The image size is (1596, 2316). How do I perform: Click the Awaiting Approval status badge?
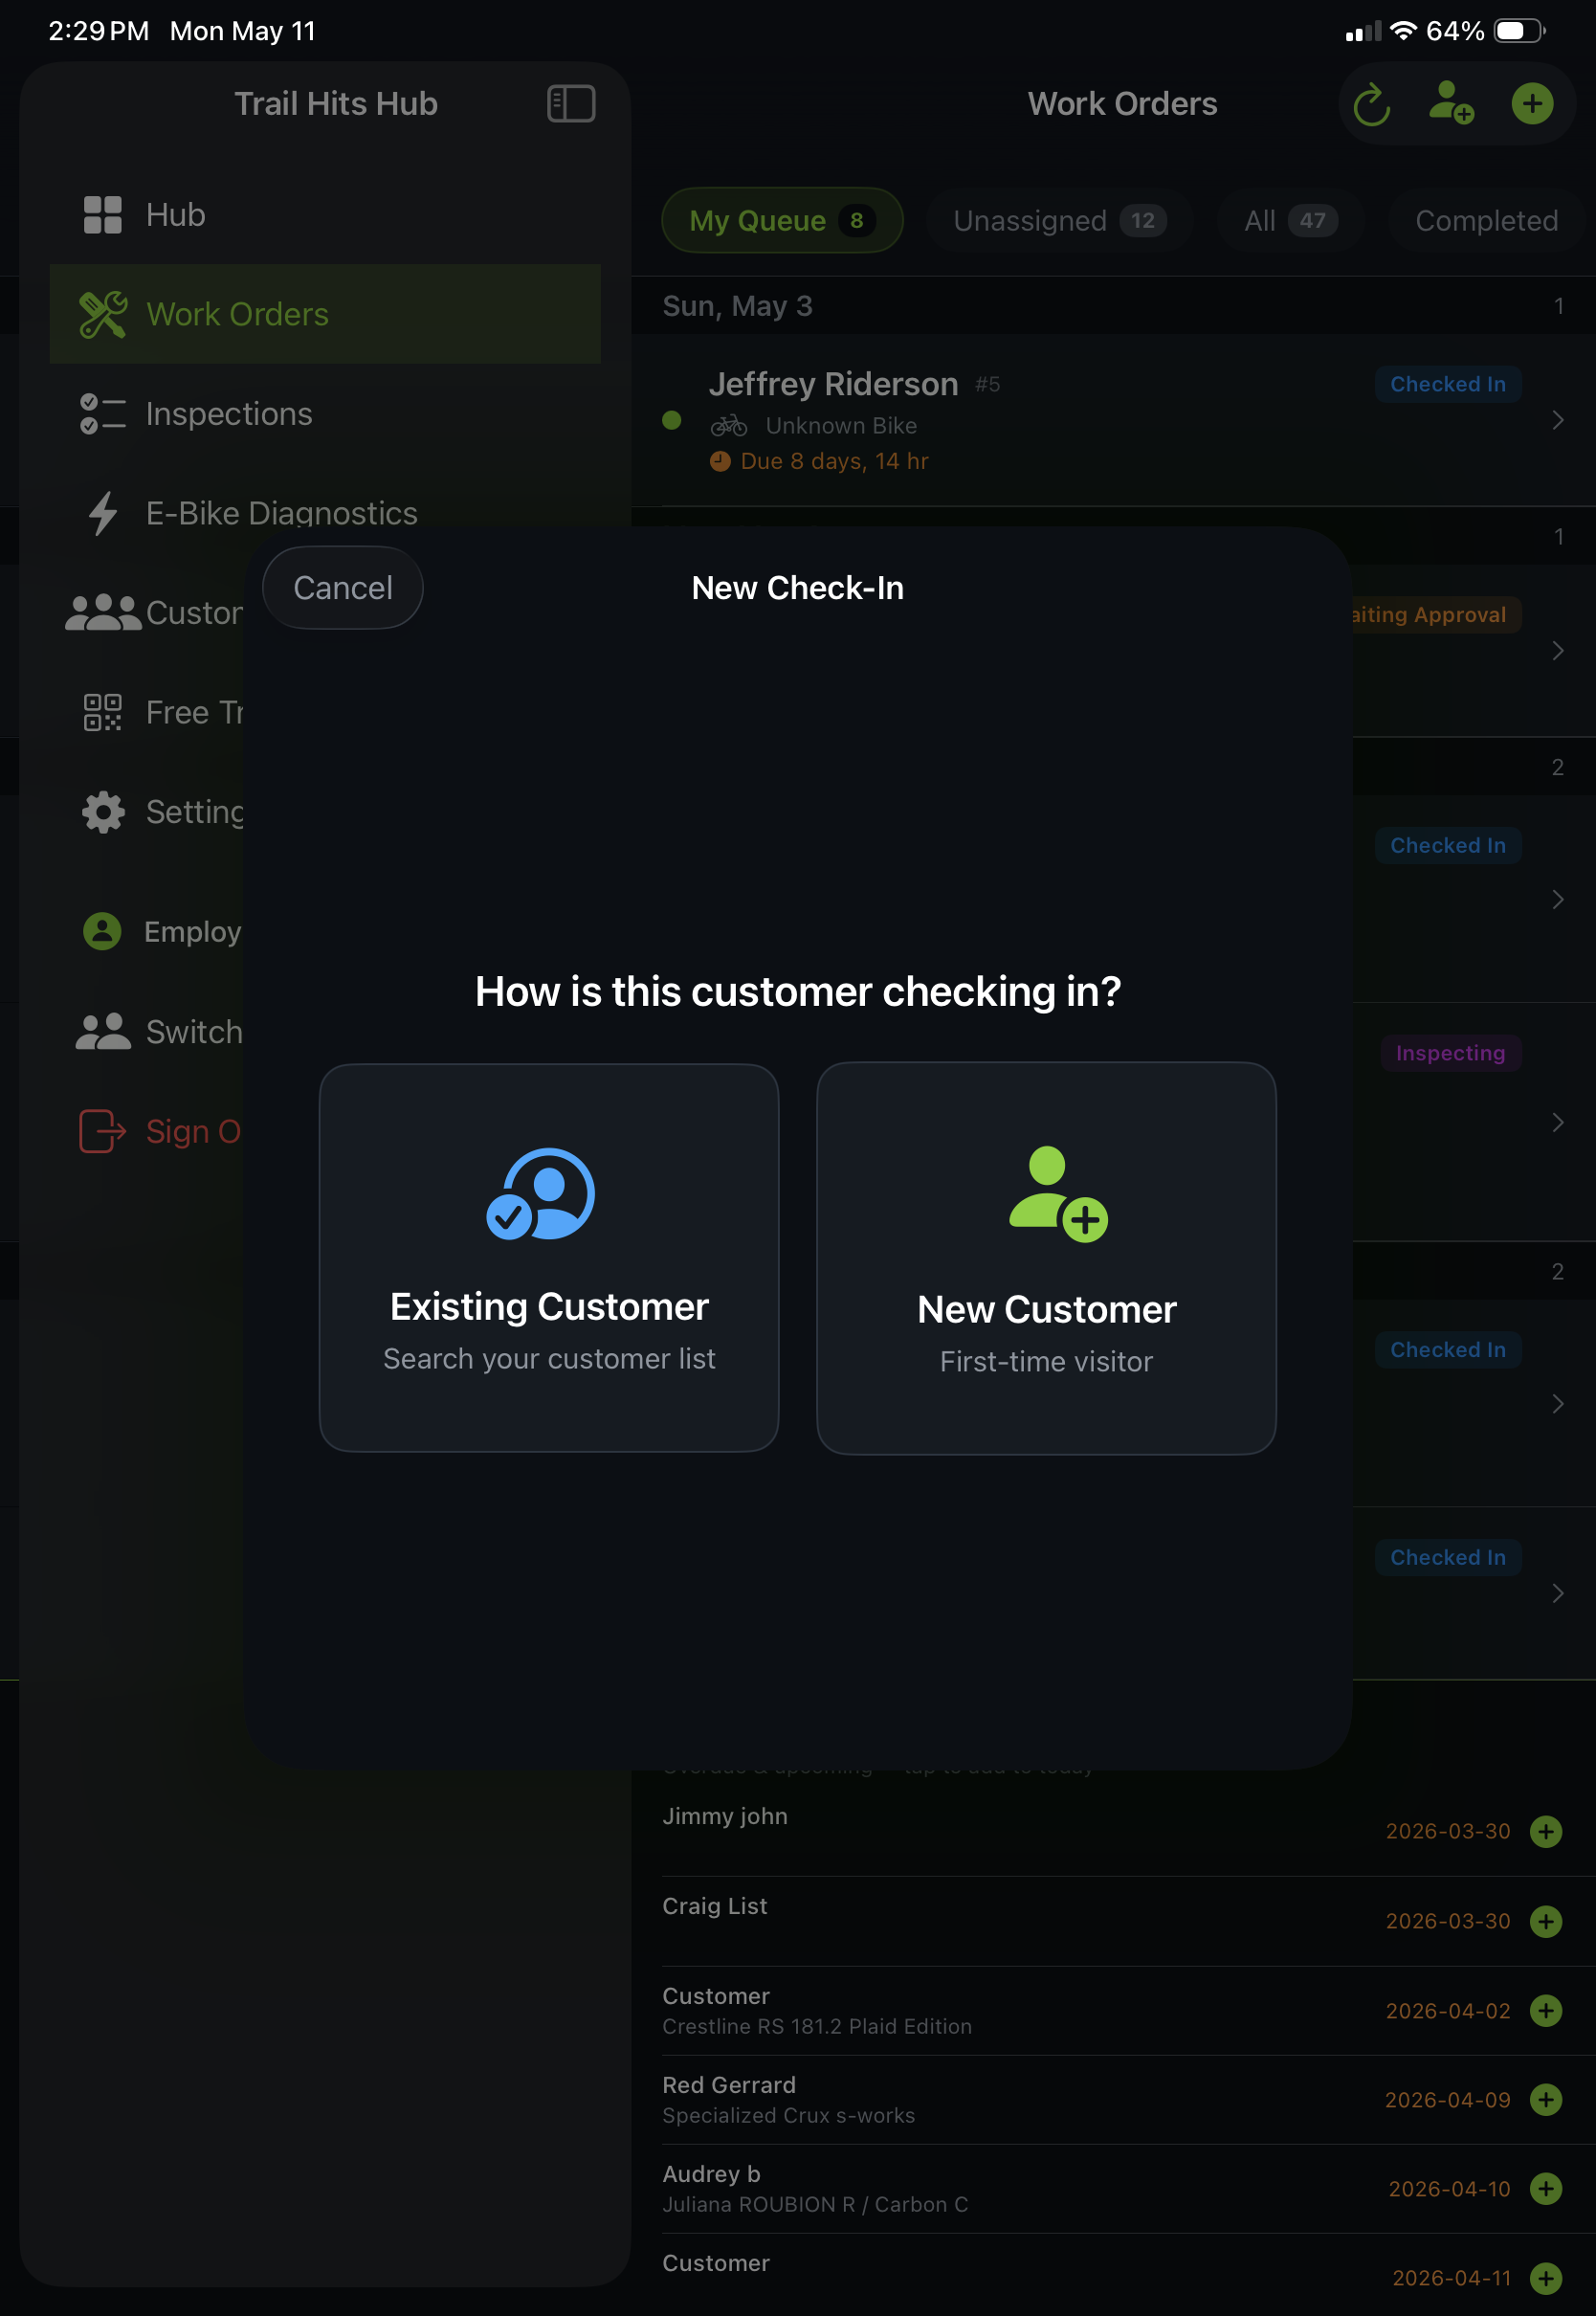click(1437, 614)
